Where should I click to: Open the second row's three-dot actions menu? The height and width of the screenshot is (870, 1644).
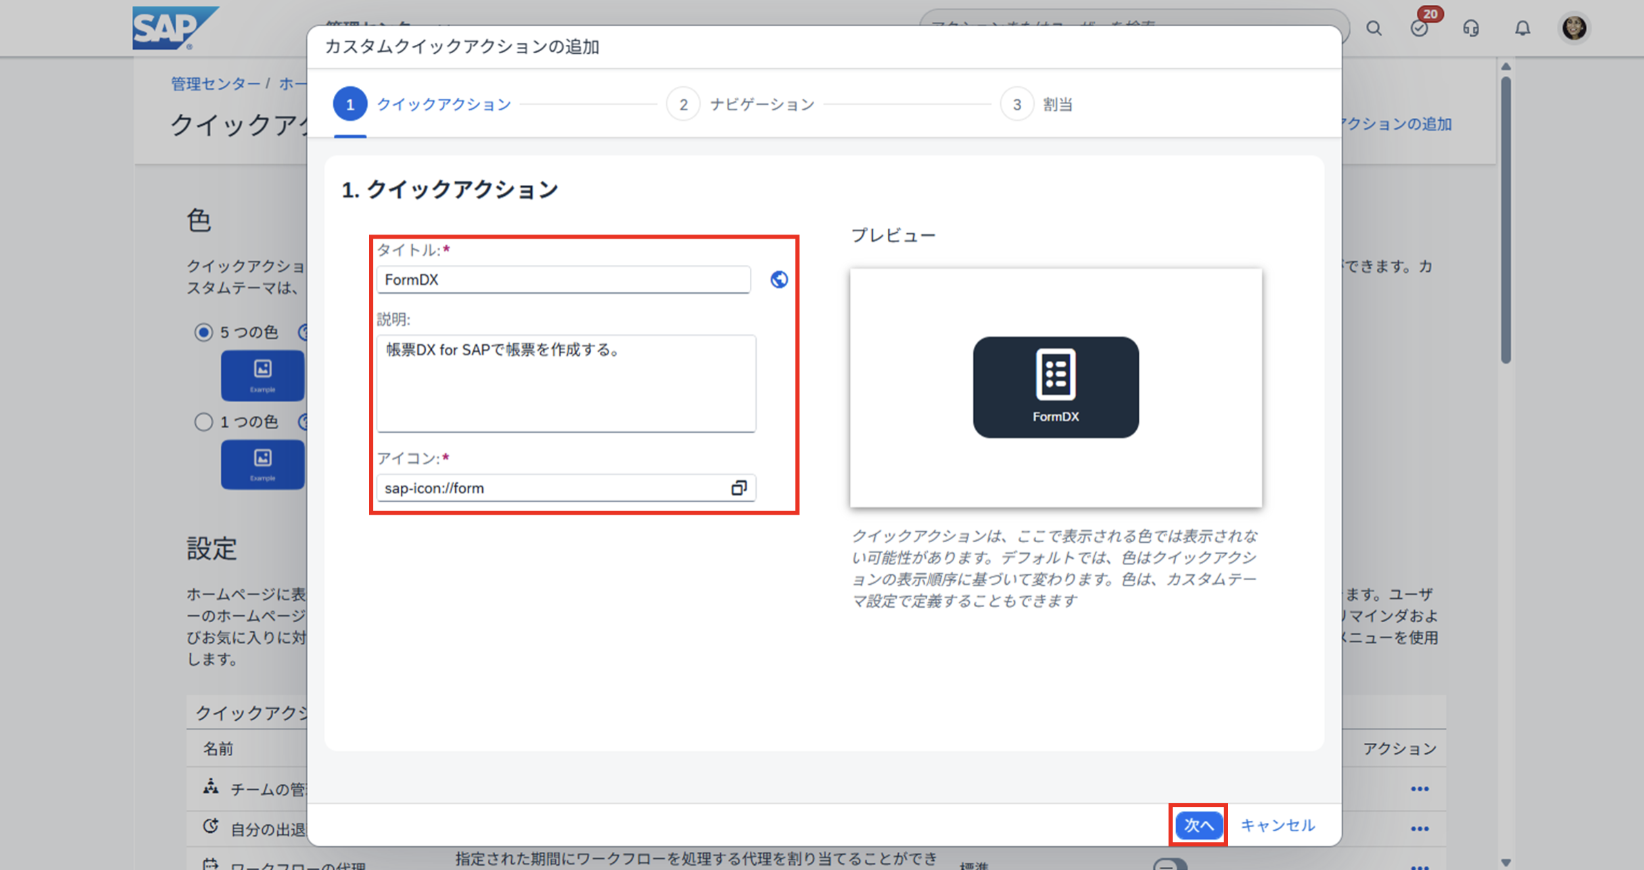tap(1419, 829)
